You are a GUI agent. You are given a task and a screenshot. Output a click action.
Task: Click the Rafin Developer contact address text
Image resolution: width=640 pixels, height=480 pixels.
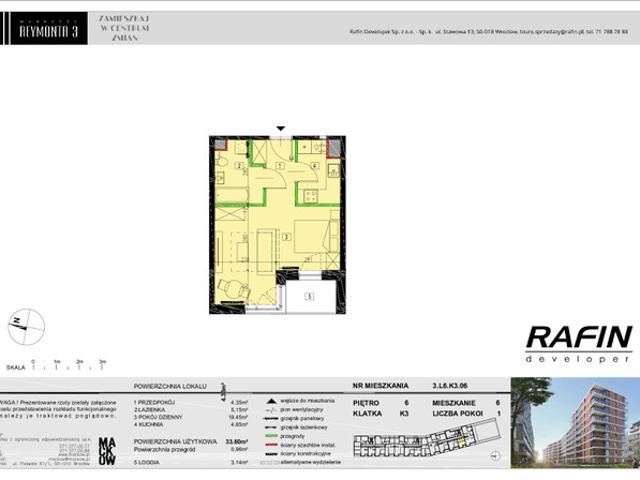pos(489,31)
